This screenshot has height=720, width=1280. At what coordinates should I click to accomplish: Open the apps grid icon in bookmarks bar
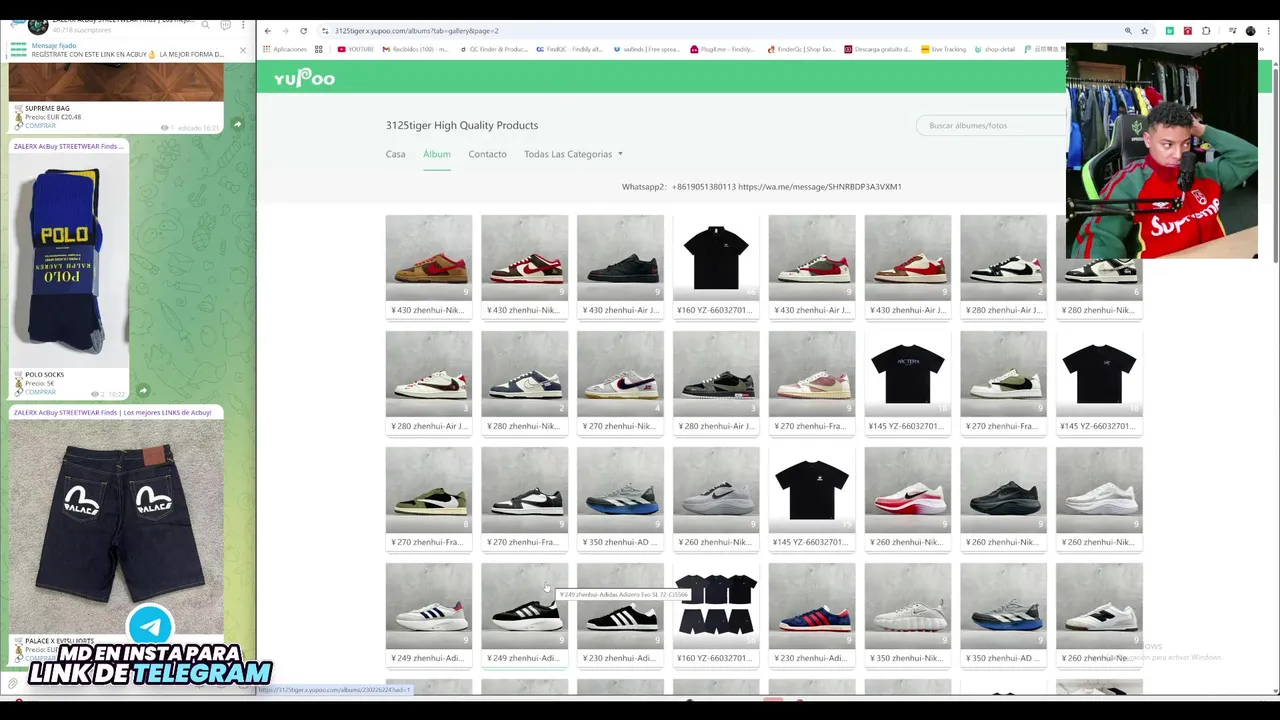[319, 49]
